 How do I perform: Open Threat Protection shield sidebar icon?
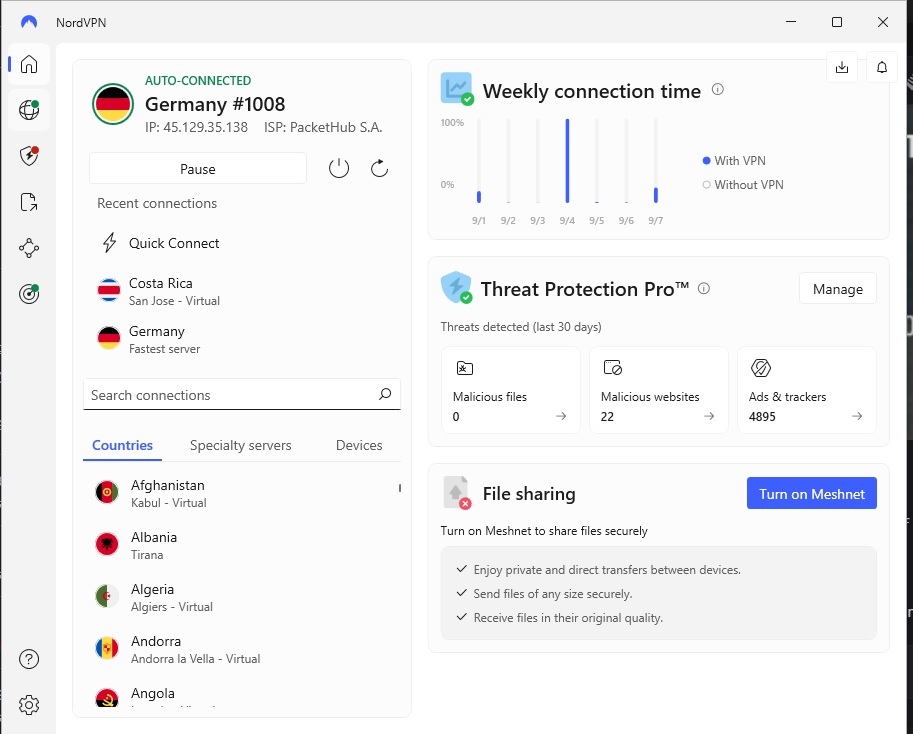29,156
